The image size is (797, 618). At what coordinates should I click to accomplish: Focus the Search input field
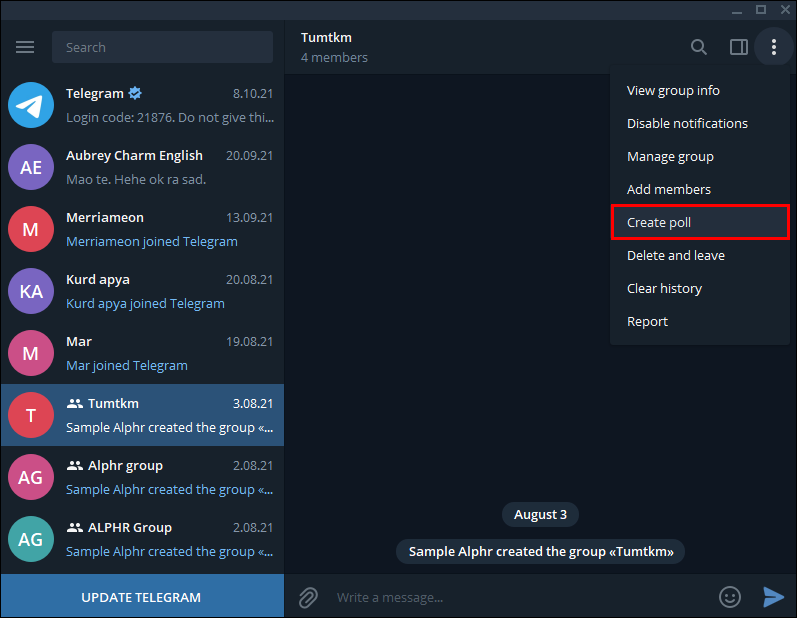click(x=162, y=47)
